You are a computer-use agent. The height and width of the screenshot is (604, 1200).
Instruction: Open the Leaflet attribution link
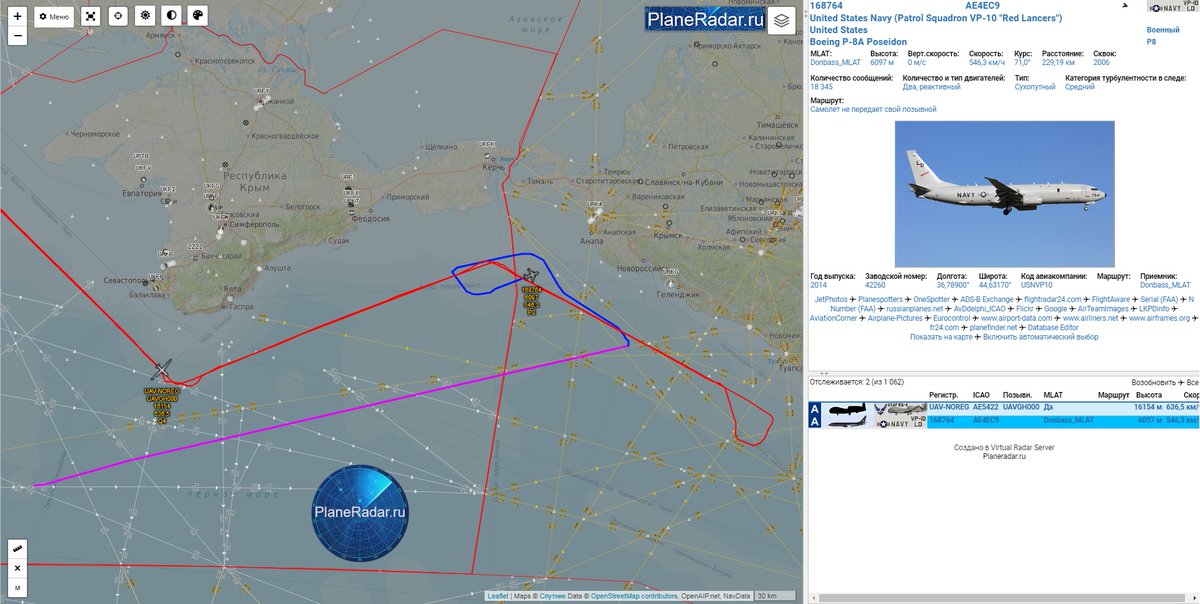click(497, 596)
